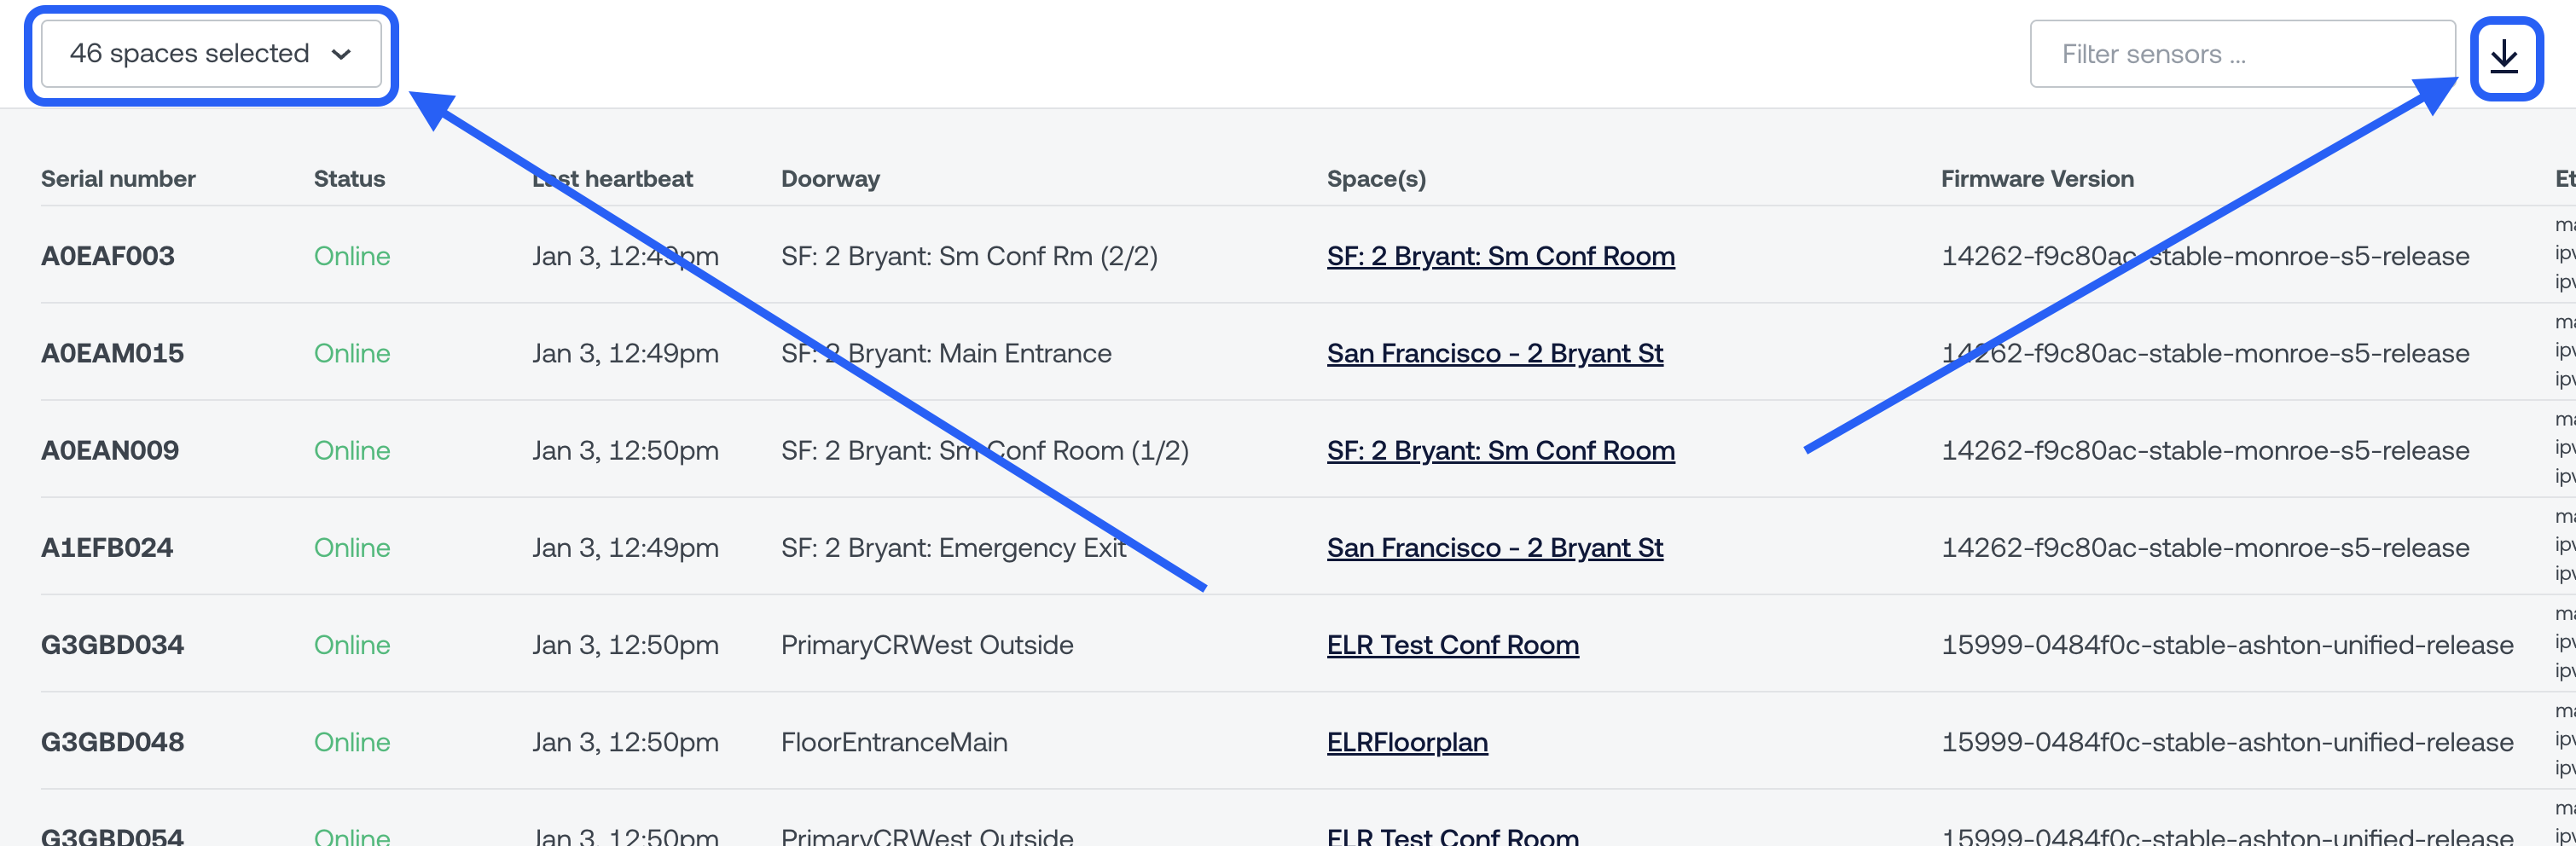This screenshot has height=846, width=2576.
Task: Click the FloorEntranceMain doorway cell
Action: (894, 742)
